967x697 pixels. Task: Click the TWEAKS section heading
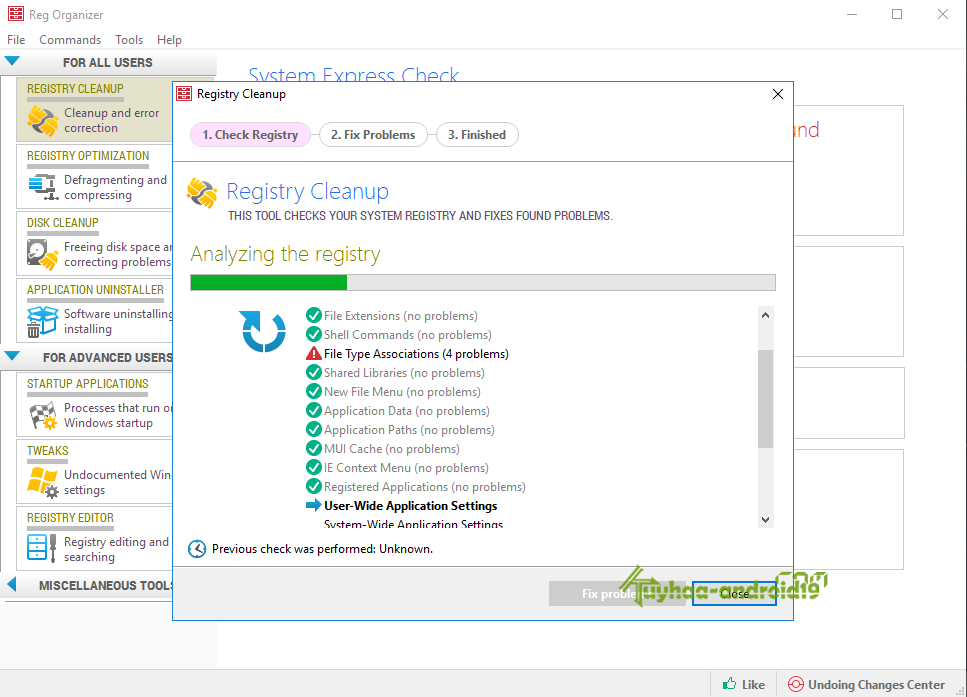tap(47, 450)
